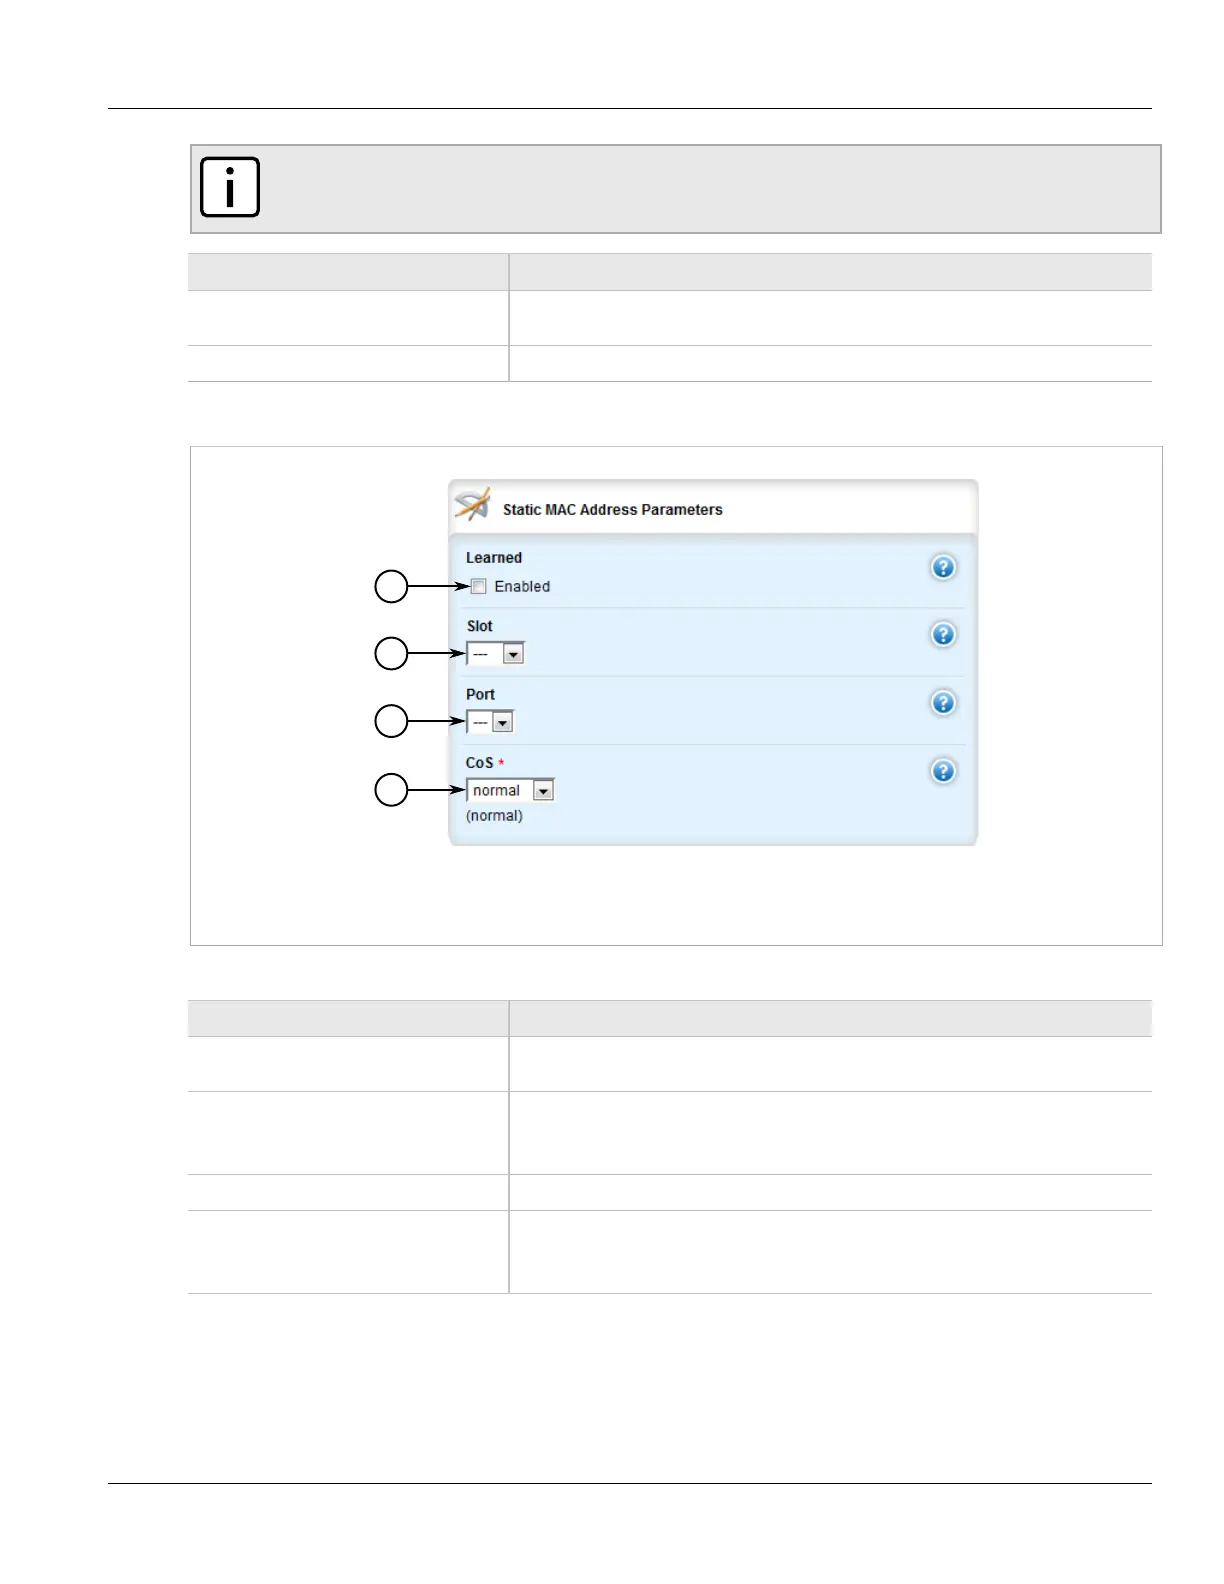Click the CoS field label

tap(480, 763)
